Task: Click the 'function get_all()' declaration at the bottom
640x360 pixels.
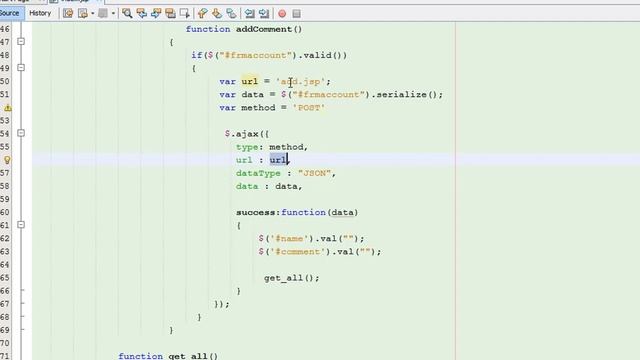Action: click(168, 356)
